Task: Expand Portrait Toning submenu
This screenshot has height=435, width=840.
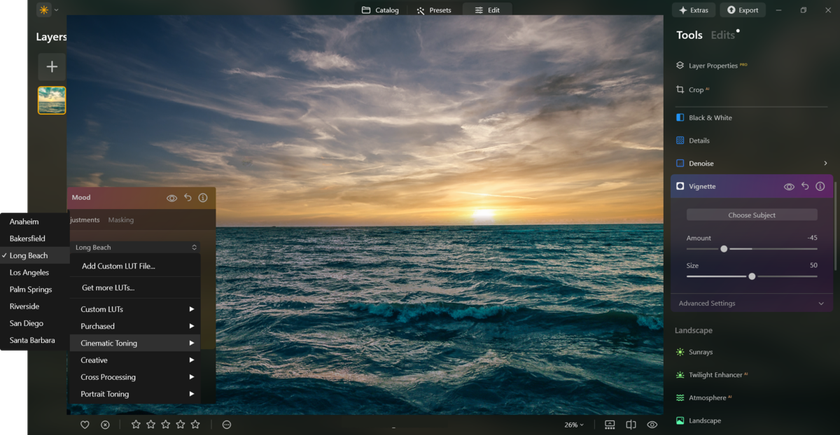Action: pyautogui.click(x=135, y=394)
